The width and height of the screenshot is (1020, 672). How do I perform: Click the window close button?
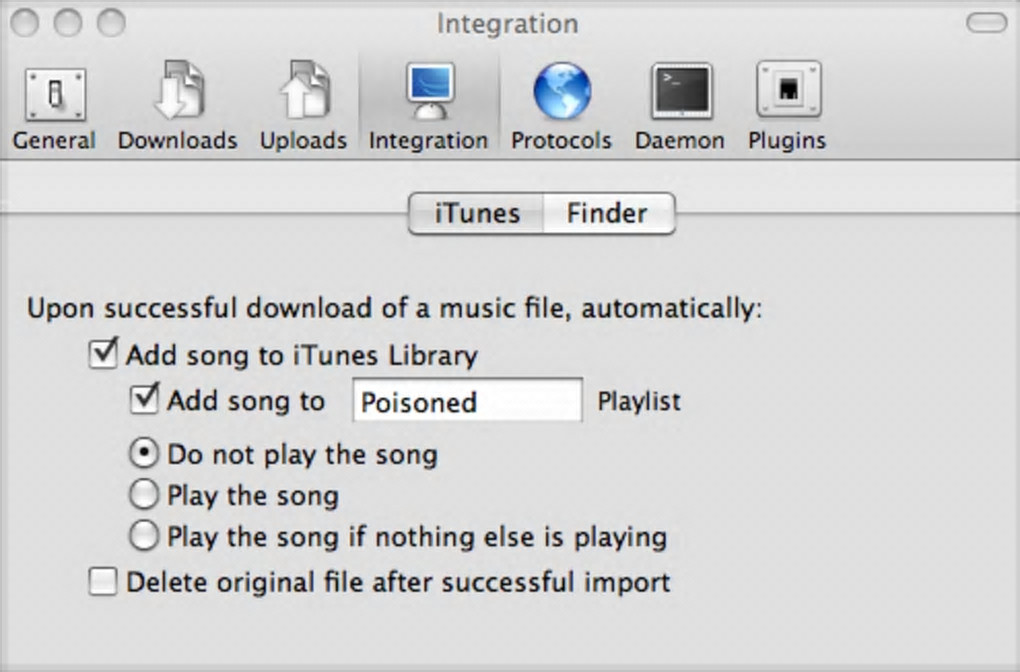click(x=25, y=23)
